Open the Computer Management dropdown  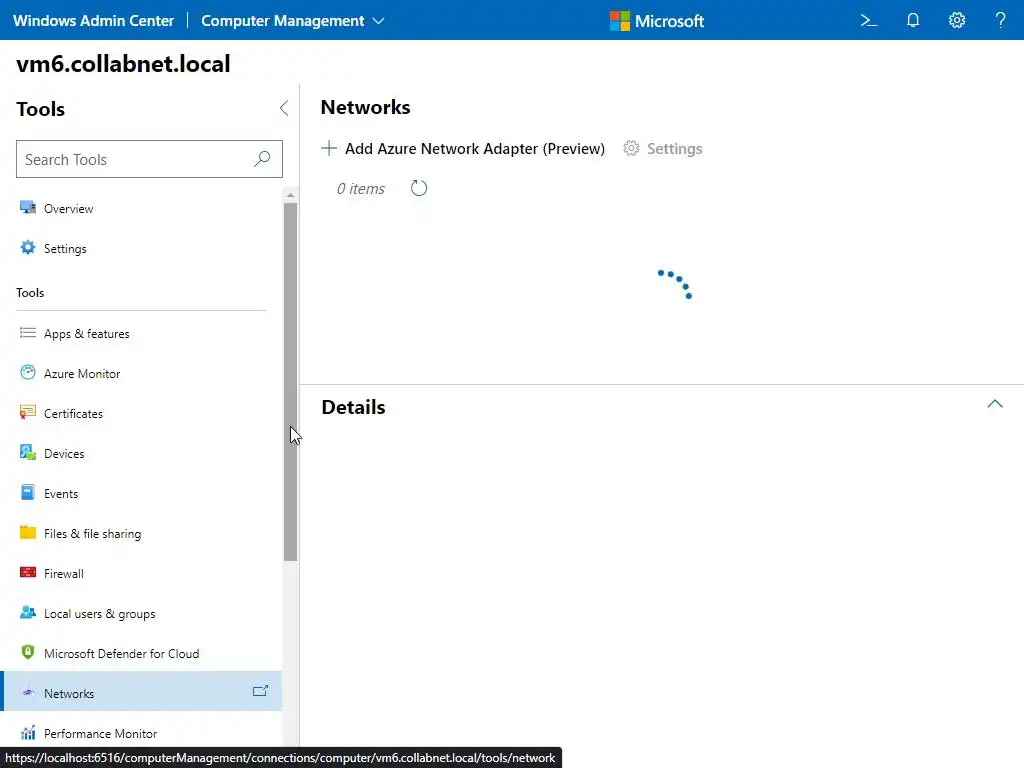[292, 20]
